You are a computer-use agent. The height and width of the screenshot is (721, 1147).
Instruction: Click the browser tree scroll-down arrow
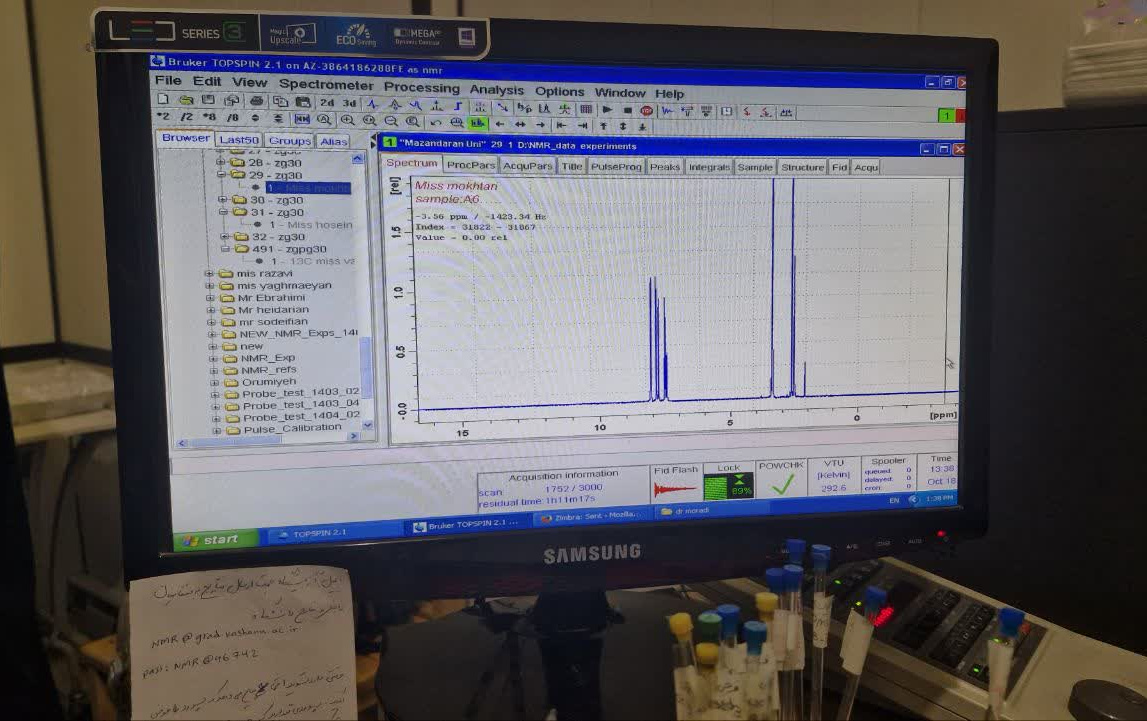click(x=367, y=425)
